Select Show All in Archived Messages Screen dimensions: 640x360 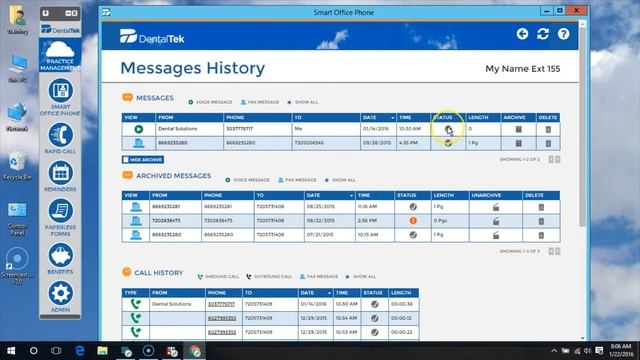(340, 180)
